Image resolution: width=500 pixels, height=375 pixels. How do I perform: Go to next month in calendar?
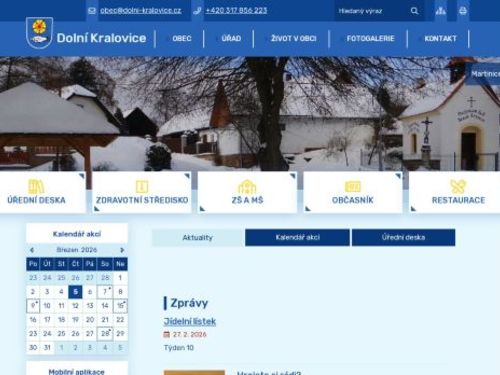tap(122, 250)
